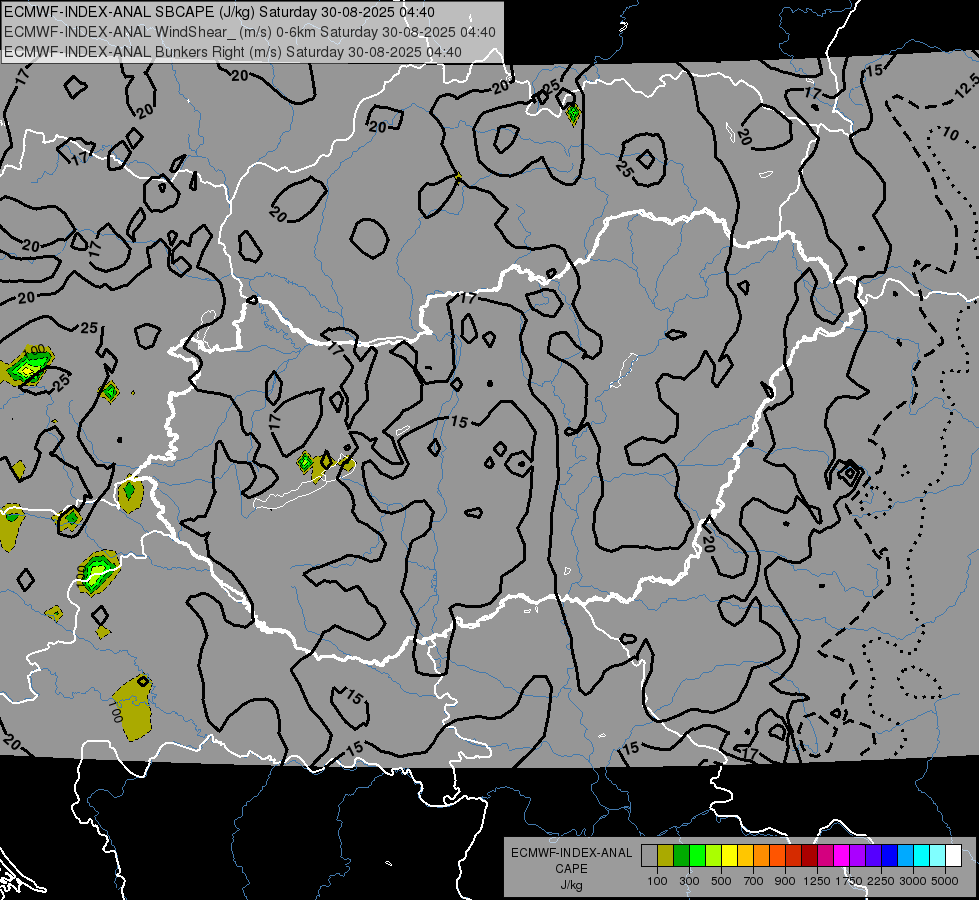Click the dark green legend swatch
The height and width of the screenshot is (900, 979).
pos(681,856)
